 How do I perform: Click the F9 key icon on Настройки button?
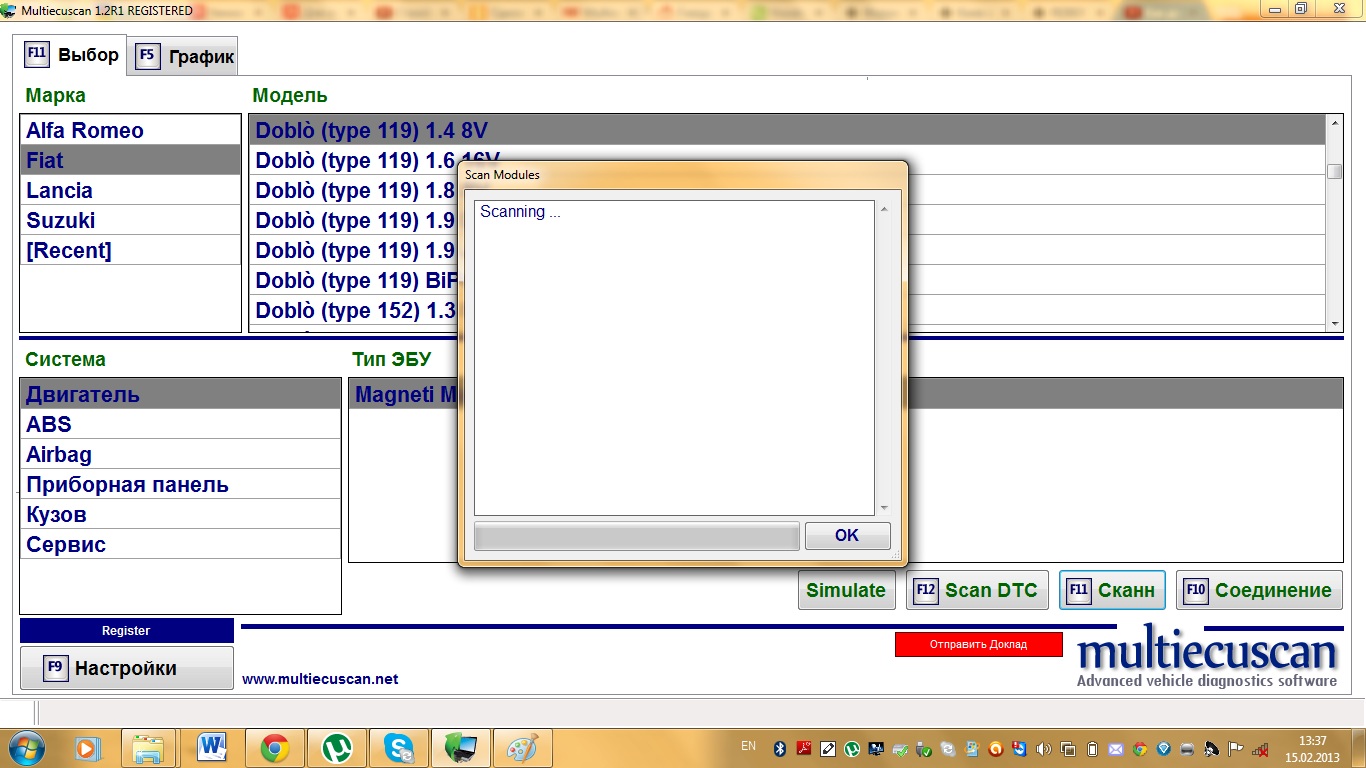[x=56, y=668]
